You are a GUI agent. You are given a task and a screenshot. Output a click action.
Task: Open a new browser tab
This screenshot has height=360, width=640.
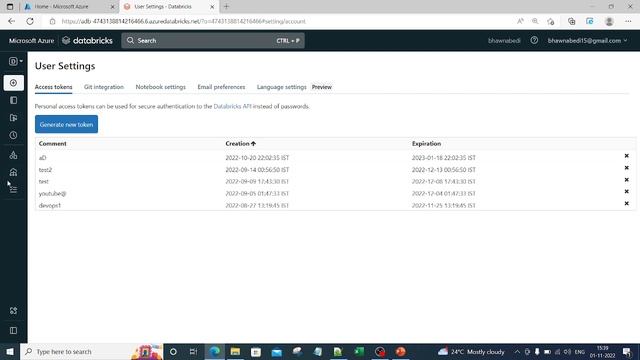pos(227,7)
